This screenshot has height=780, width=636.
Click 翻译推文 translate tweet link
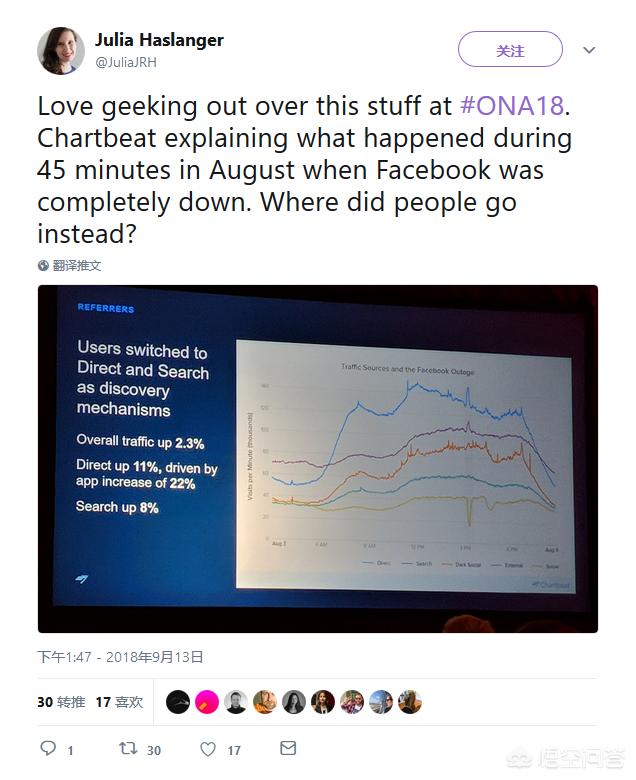click(x=77, y=266)
